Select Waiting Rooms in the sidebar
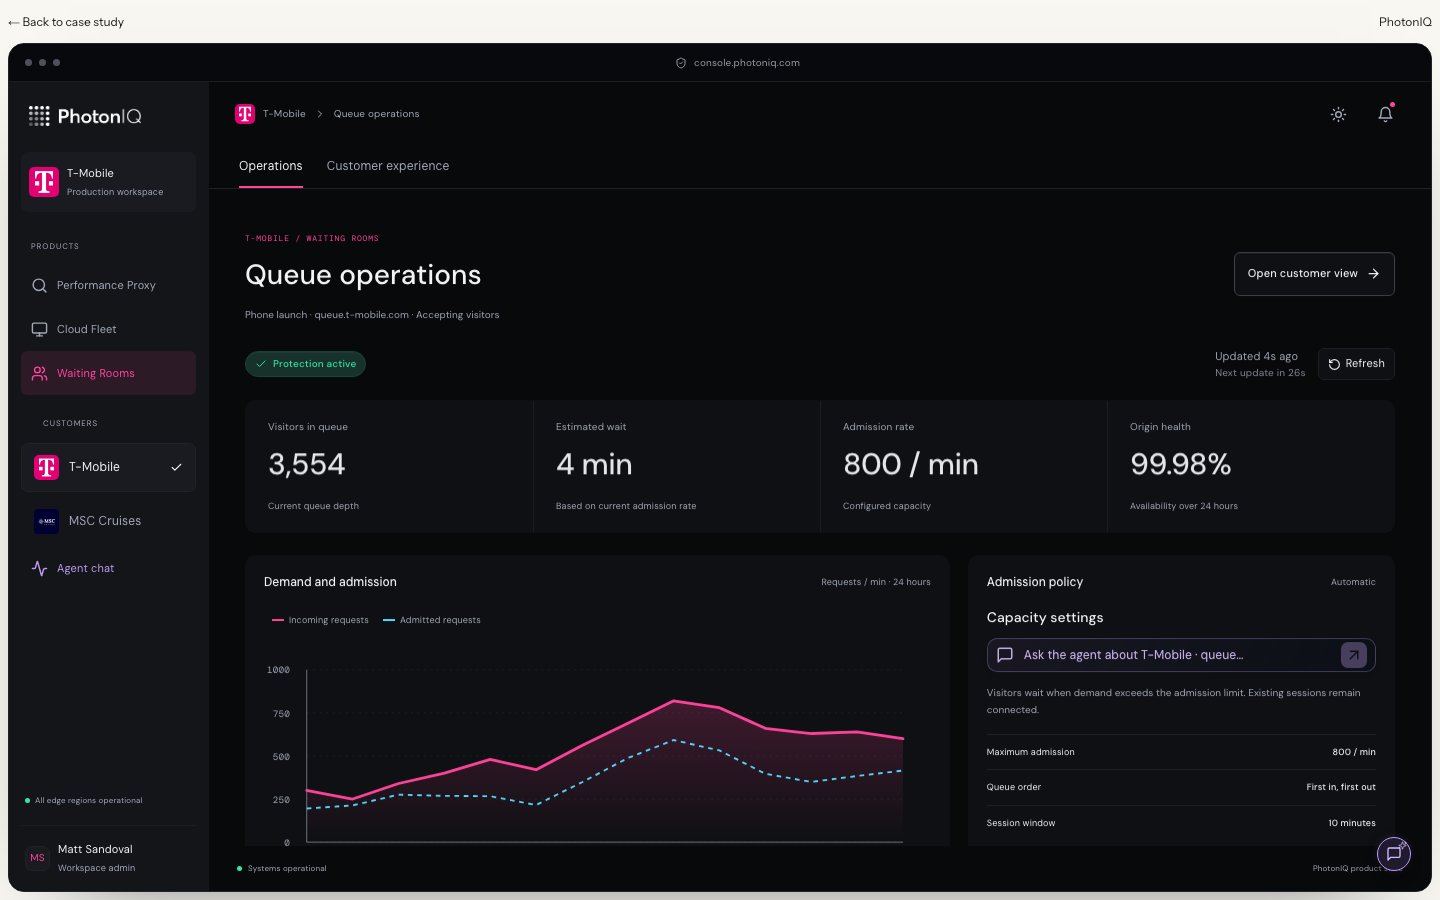The height and width of the screenshot is (900, 1440). tap(108, 373)
